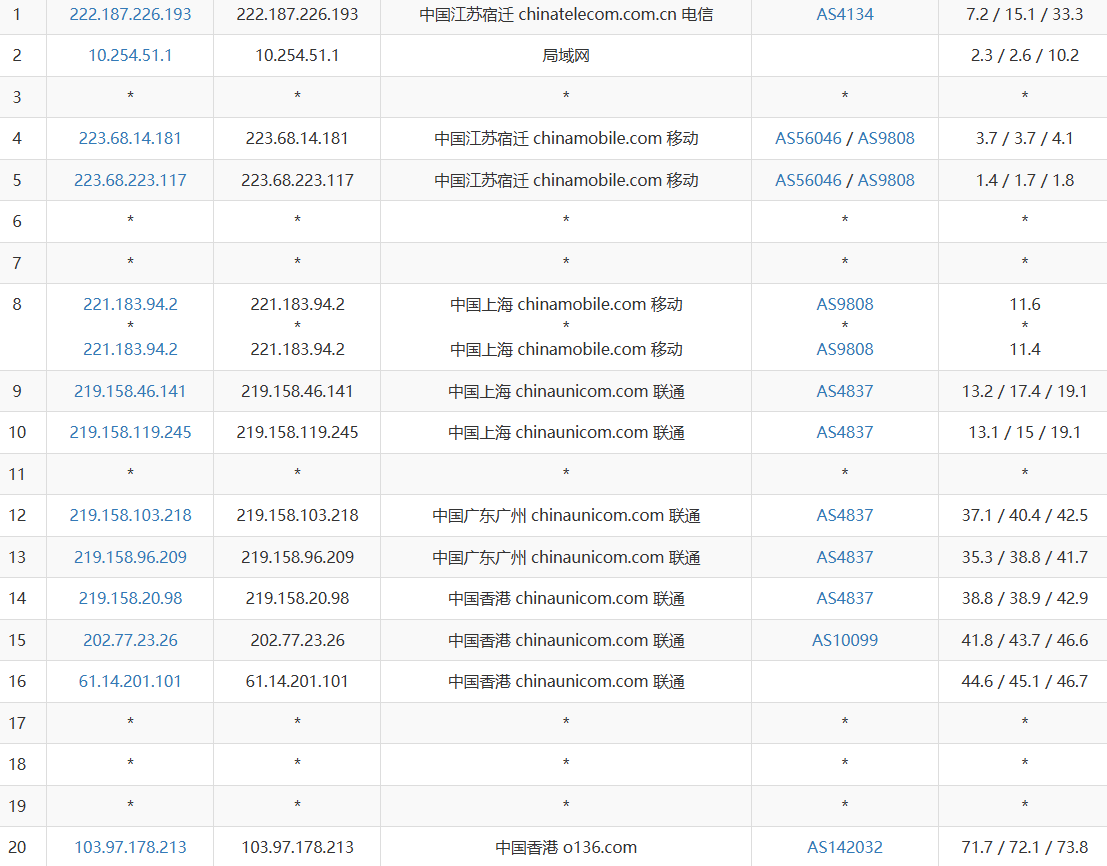Open AS56046 in the 223.68.223.117 row
The width and height of the screenshot is (1107, 866).
pyautogui.click(x=808, y=180)
